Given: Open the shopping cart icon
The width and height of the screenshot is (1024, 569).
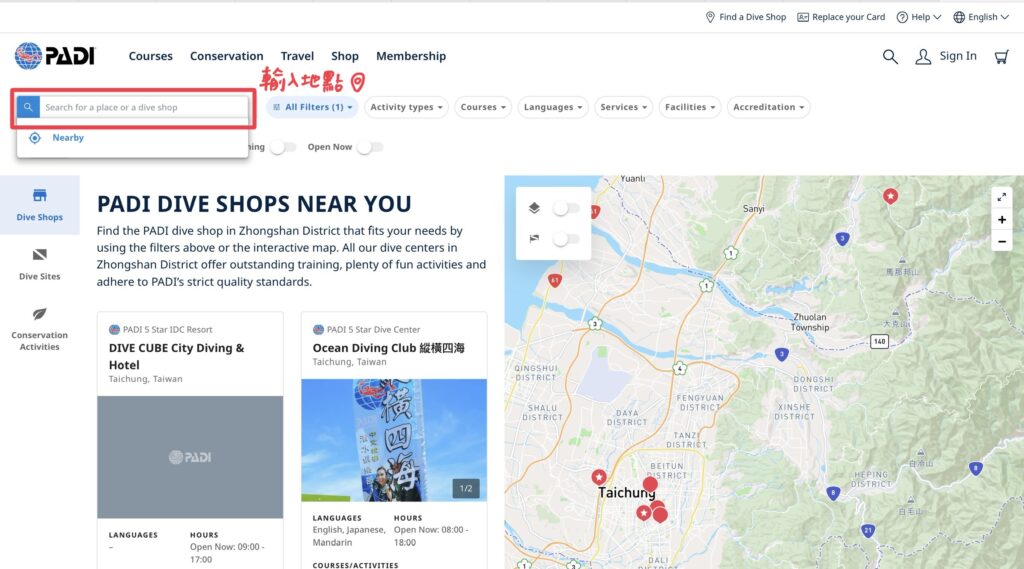Looking at the screenshot, I should (1001, 57).
